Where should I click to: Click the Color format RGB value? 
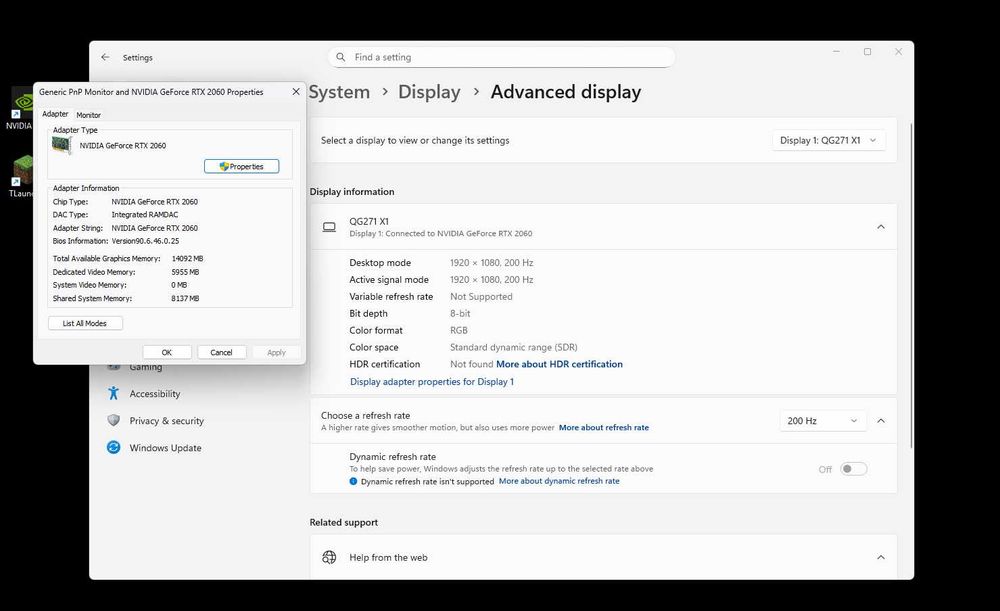point(459,330)
